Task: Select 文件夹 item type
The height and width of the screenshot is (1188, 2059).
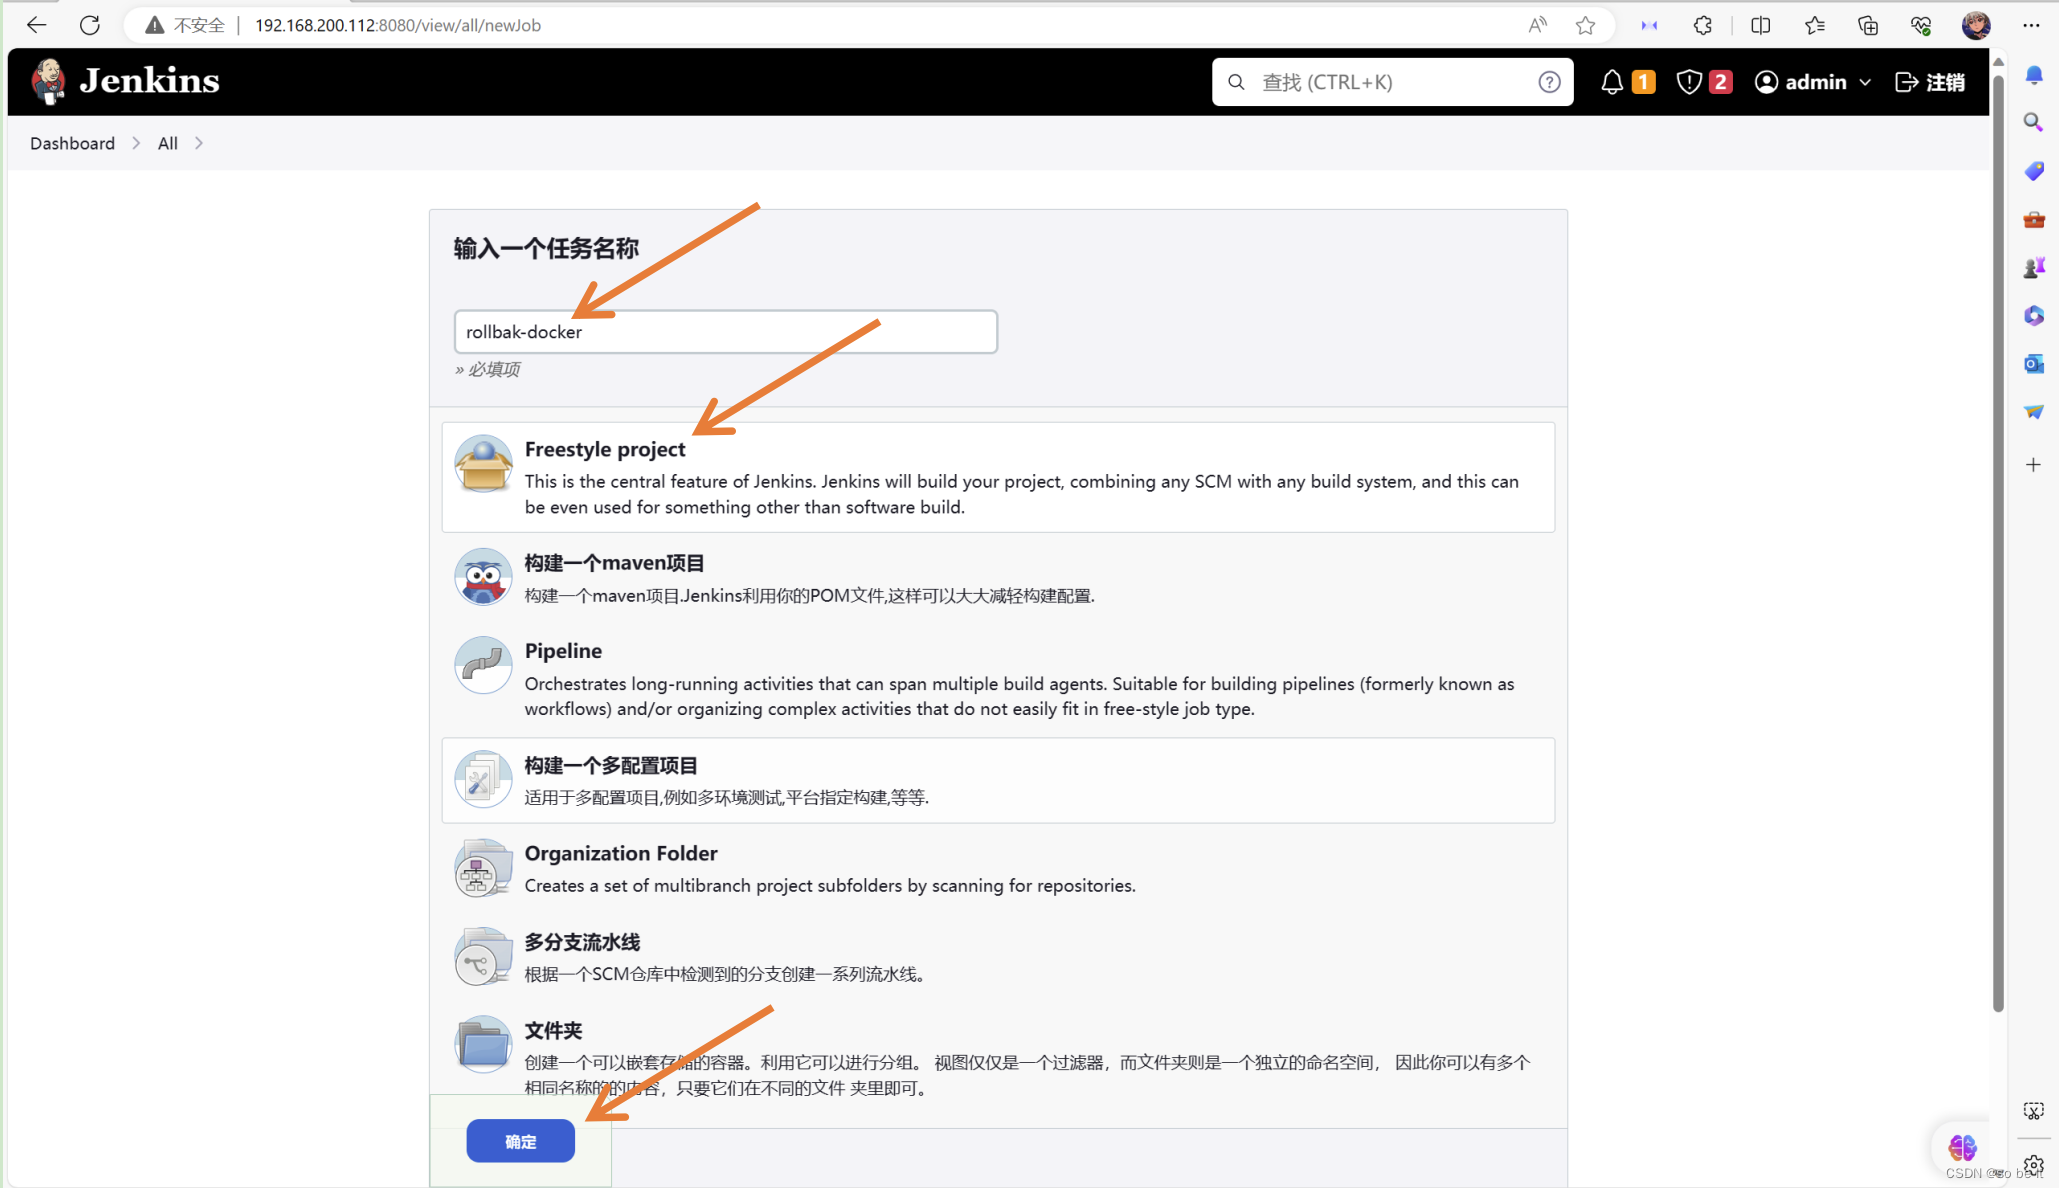Action: click(998, 1057)
